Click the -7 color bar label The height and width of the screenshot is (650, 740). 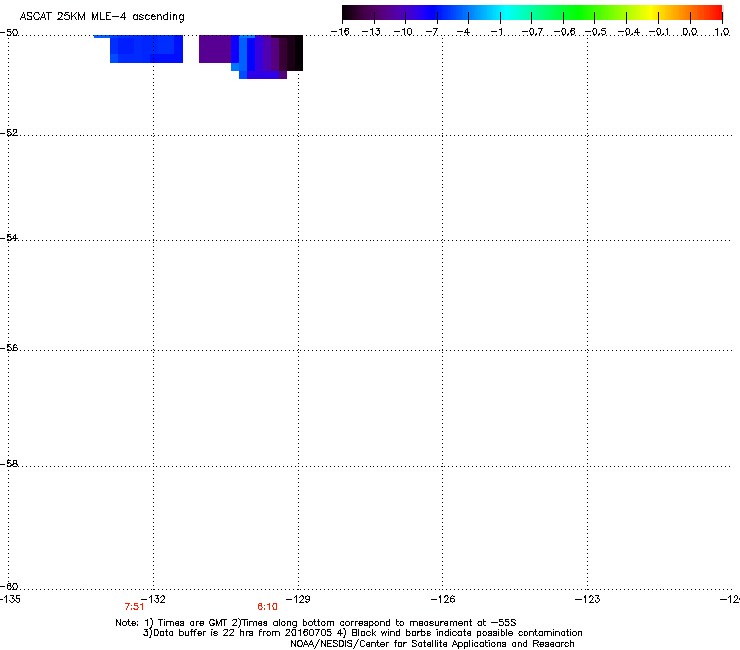click(431, 32)
